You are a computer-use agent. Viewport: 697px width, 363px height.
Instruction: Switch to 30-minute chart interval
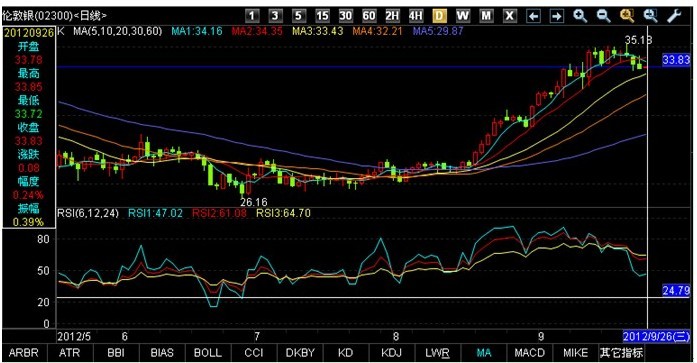(345, 16)
